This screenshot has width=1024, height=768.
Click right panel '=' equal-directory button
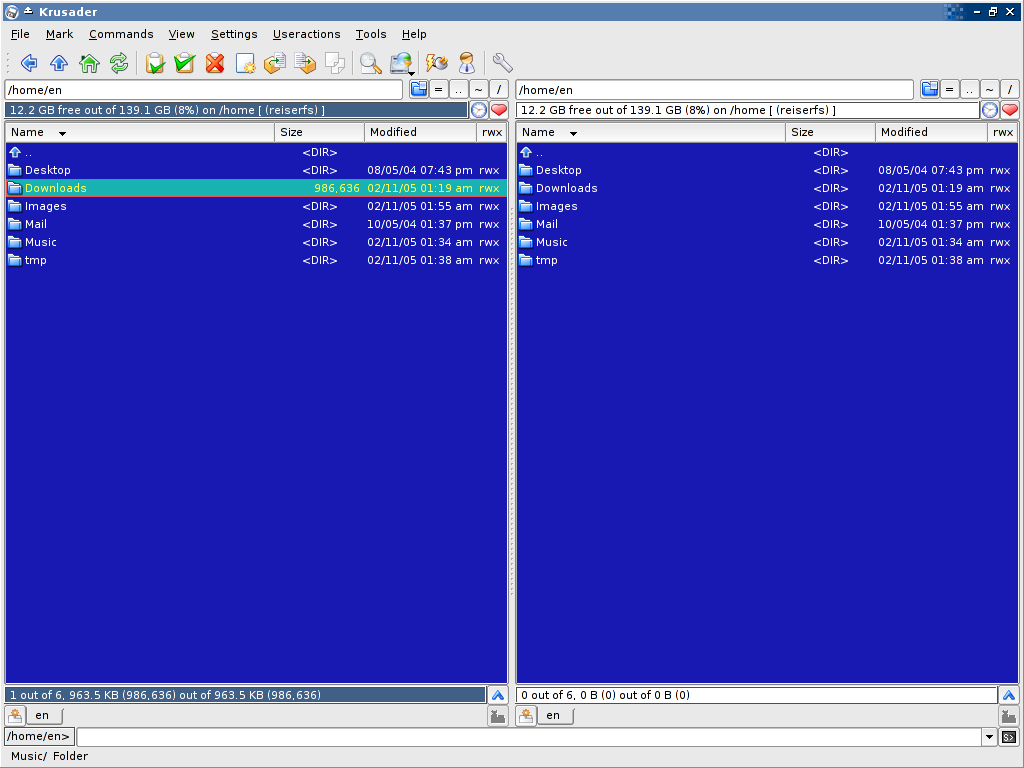950,89
